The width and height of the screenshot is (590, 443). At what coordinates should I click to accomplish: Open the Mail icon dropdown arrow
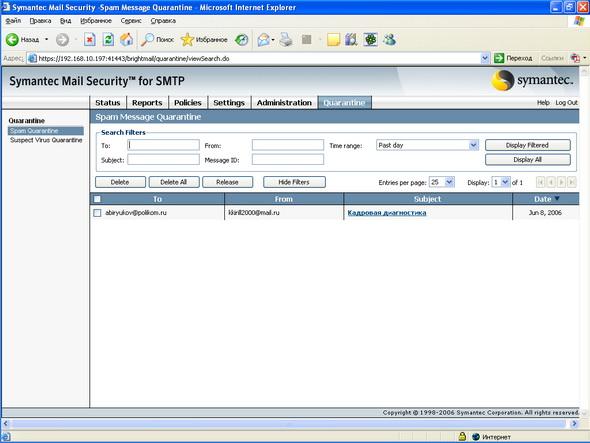(x=273, y=40)
